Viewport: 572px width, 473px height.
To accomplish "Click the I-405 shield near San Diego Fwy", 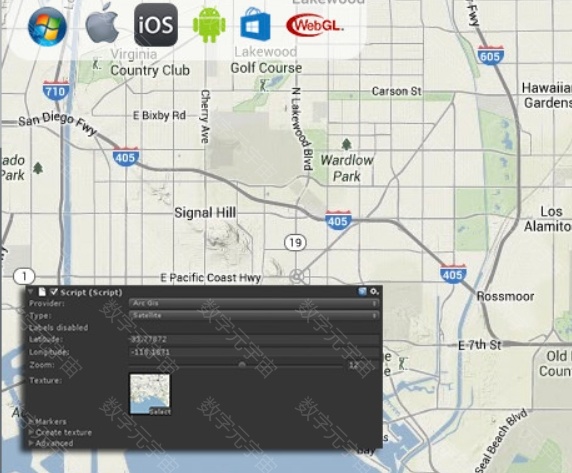I will [x=126, y=157].
